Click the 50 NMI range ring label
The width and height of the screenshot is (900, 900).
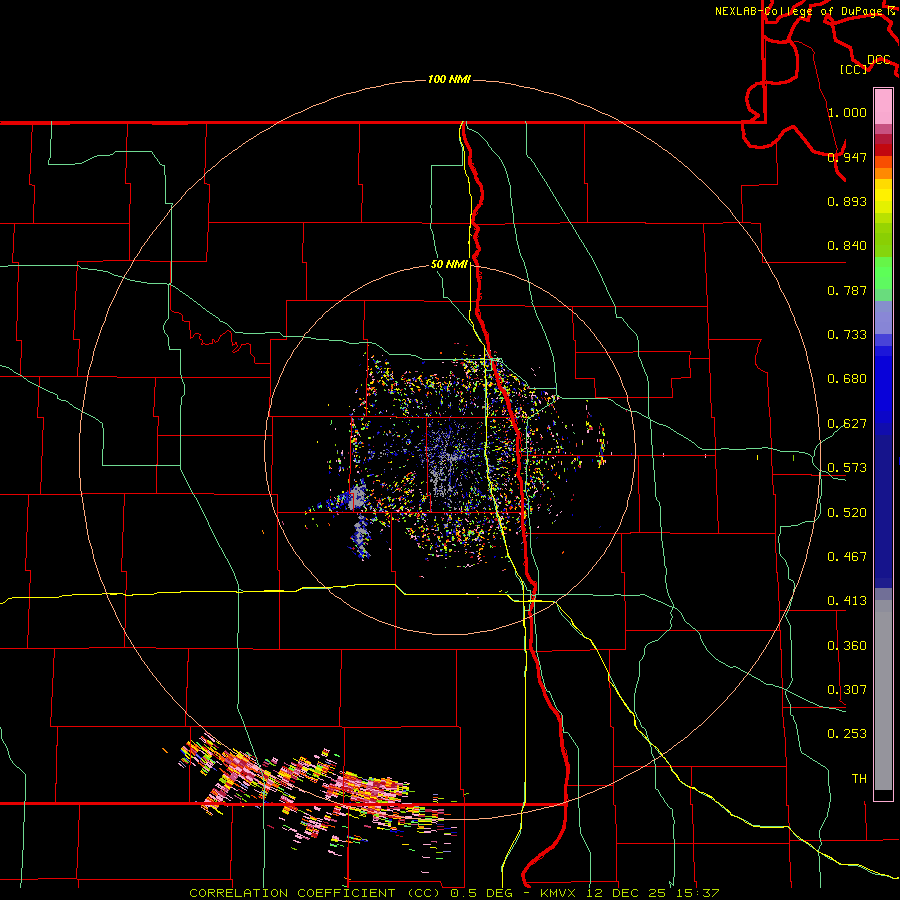click(449, 265)
